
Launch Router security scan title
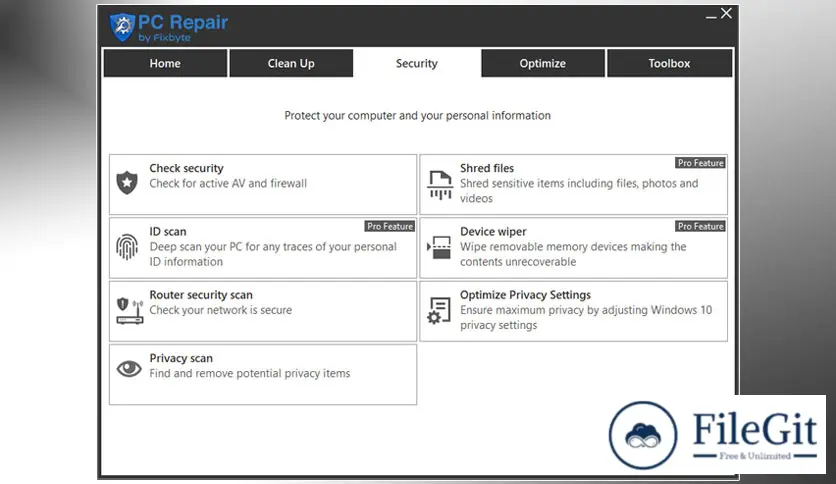[x=201, y=295]
